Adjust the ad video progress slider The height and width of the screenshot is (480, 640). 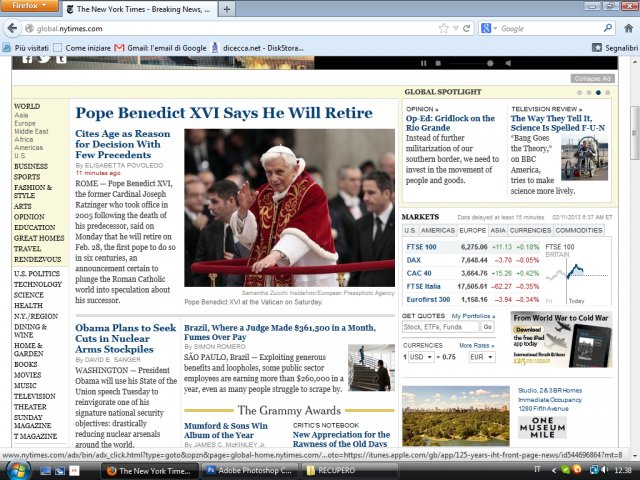tap(490, 63)
